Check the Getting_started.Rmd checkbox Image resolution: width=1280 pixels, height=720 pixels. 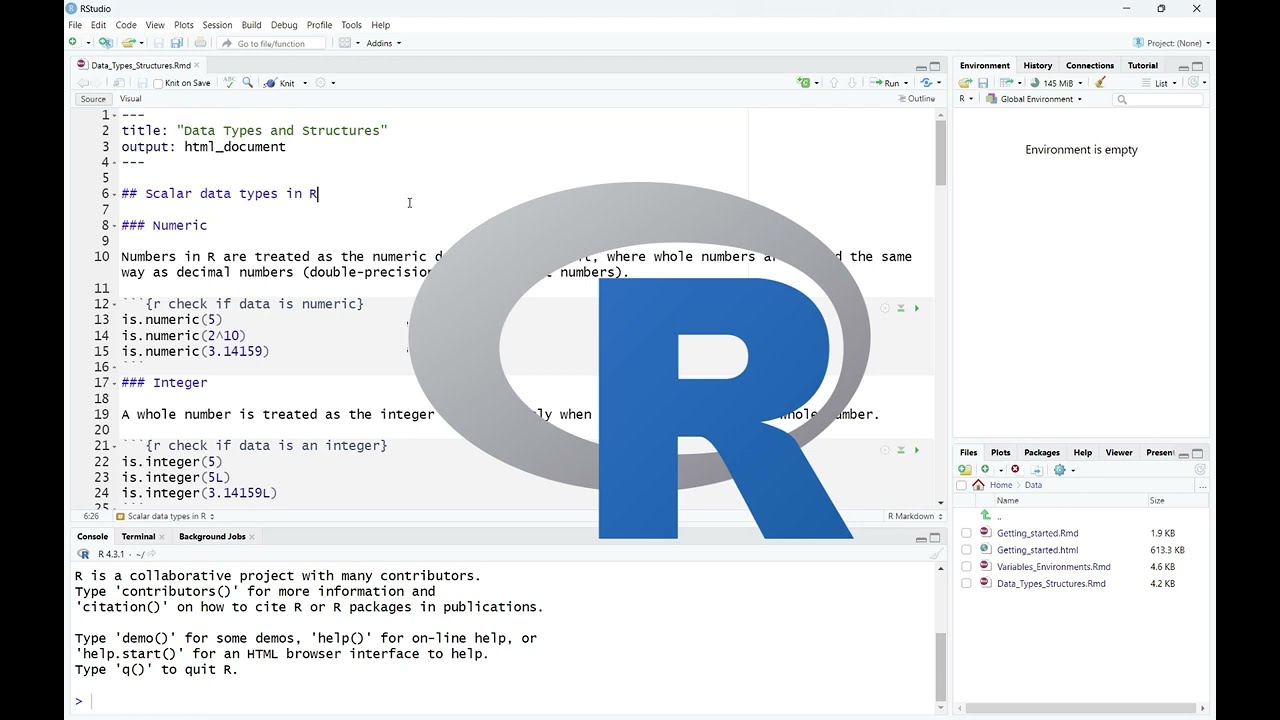coord(966,533)
